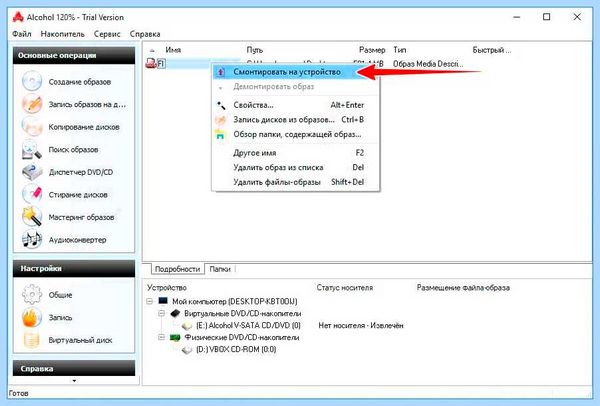
Task: Open the Справка menu in menu bar
Action: [x=145, y=34]
